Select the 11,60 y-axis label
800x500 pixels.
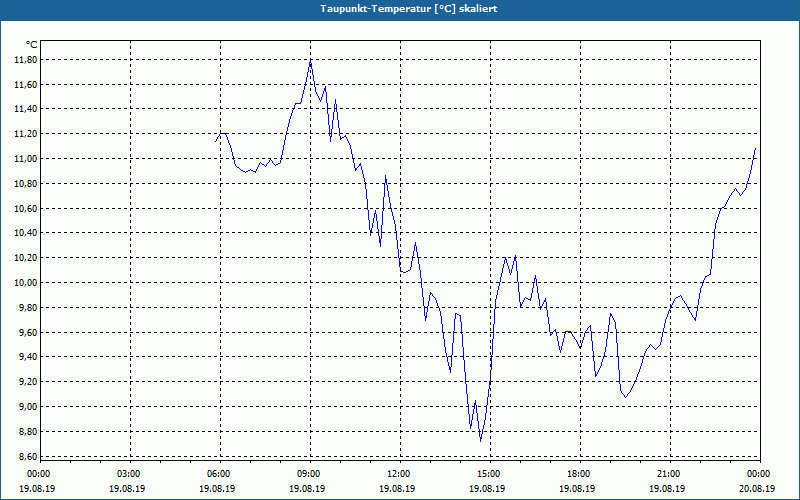tap(26, 85)
